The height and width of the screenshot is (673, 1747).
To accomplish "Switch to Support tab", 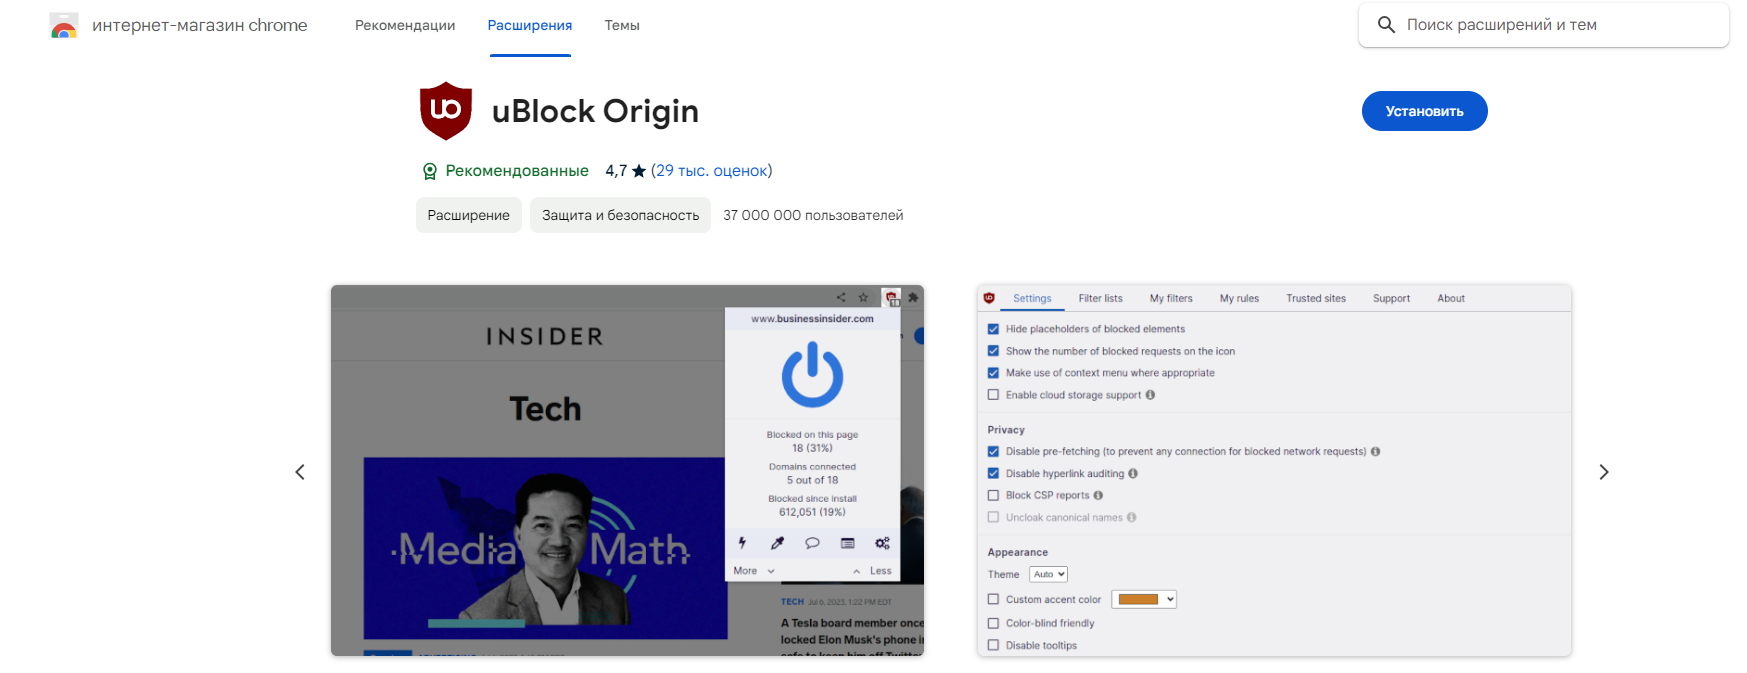I will click(x=1391, y=299).
